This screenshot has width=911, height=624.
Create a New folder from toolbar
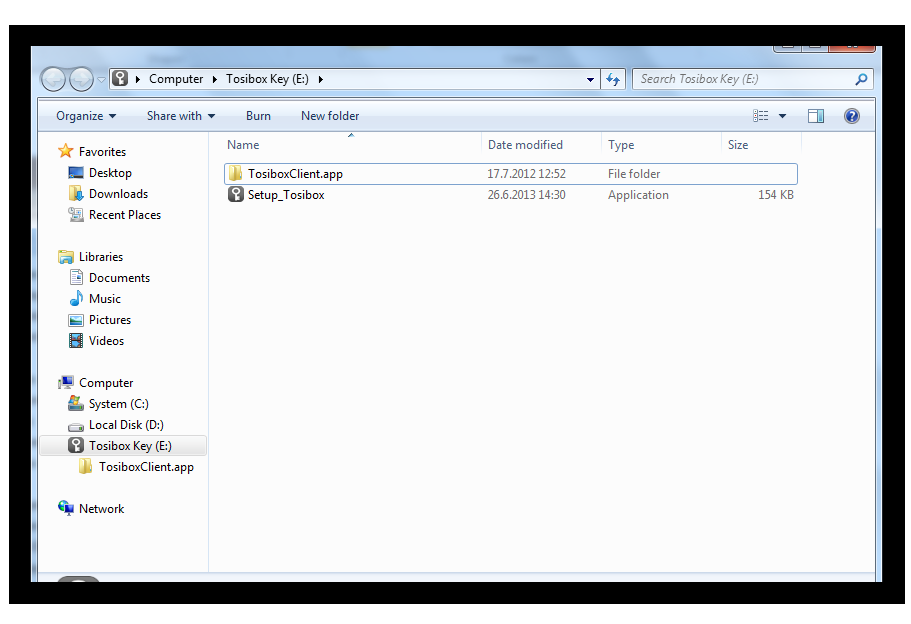point(330,116)
